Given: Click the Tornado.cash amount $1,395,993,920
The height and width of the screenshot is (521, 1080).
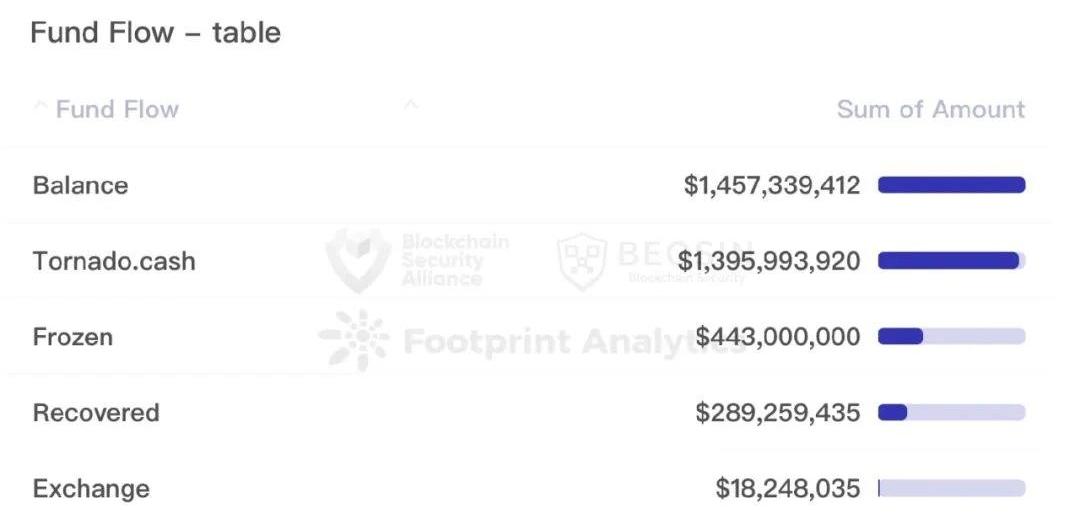Looking at the screenshot, I should (x=768, y=261).
